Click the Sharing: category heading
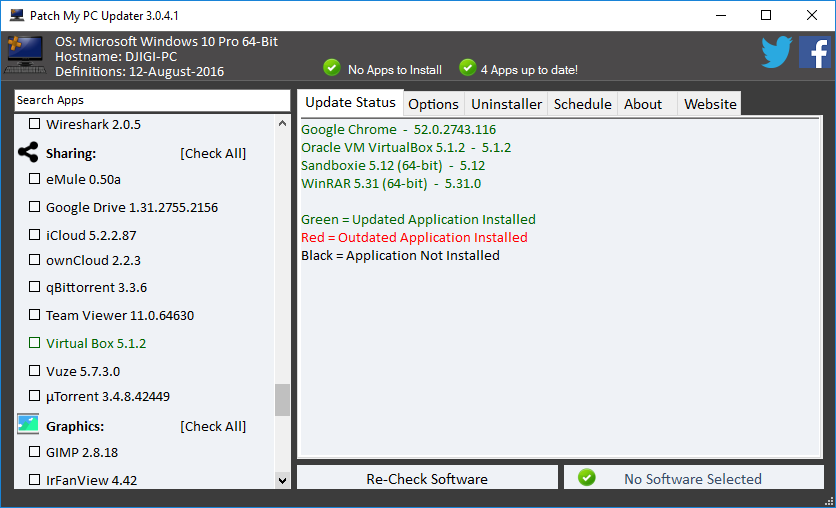The image size is (836, 508). click(x=71, y=154)
